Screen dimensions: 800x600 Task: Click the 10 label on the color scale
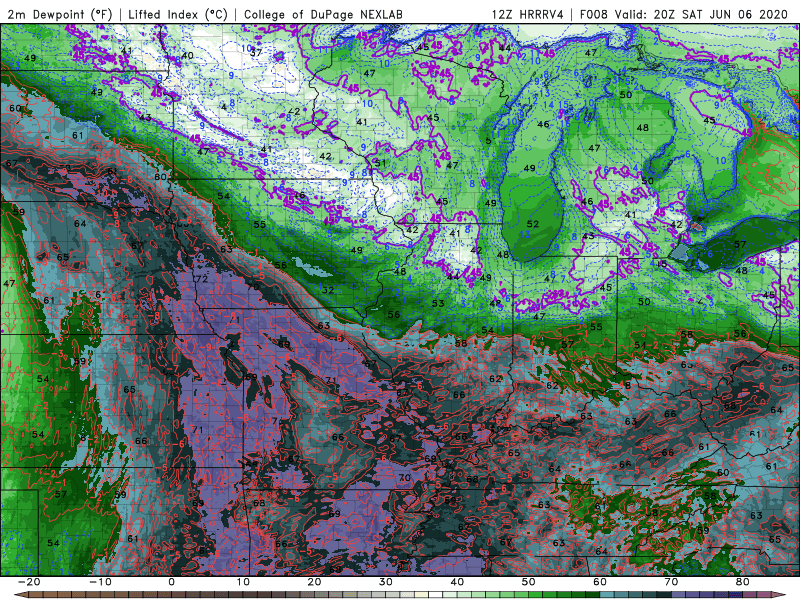click(x=243, y=582)
